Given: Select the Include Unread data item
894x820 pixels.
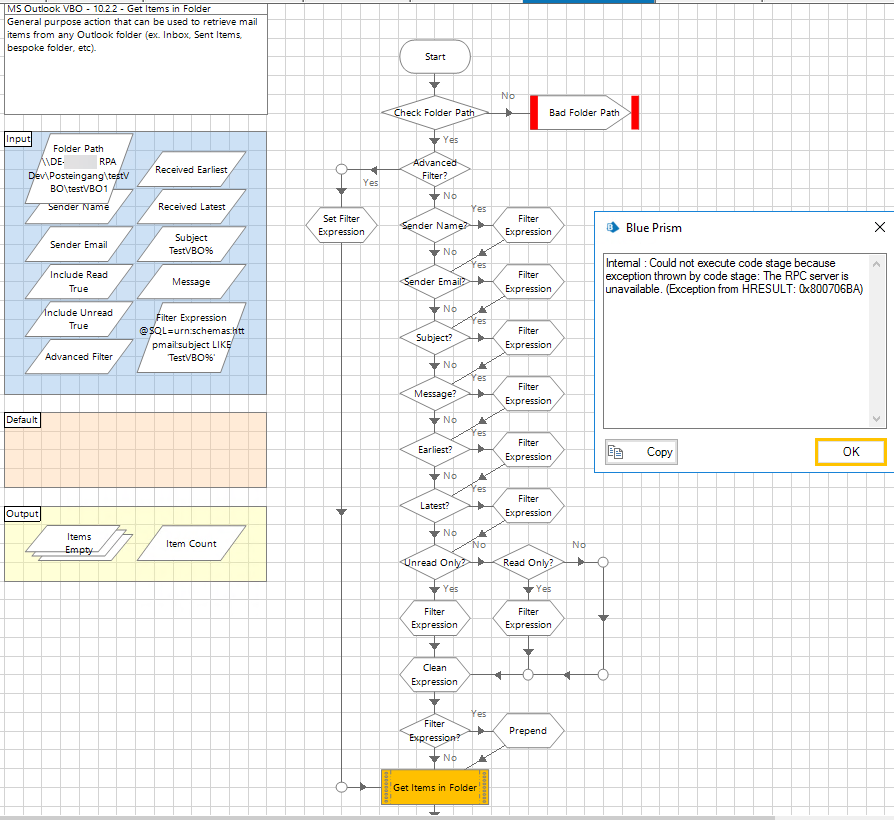Looking at the screenshot, I should tap(79, 319).
